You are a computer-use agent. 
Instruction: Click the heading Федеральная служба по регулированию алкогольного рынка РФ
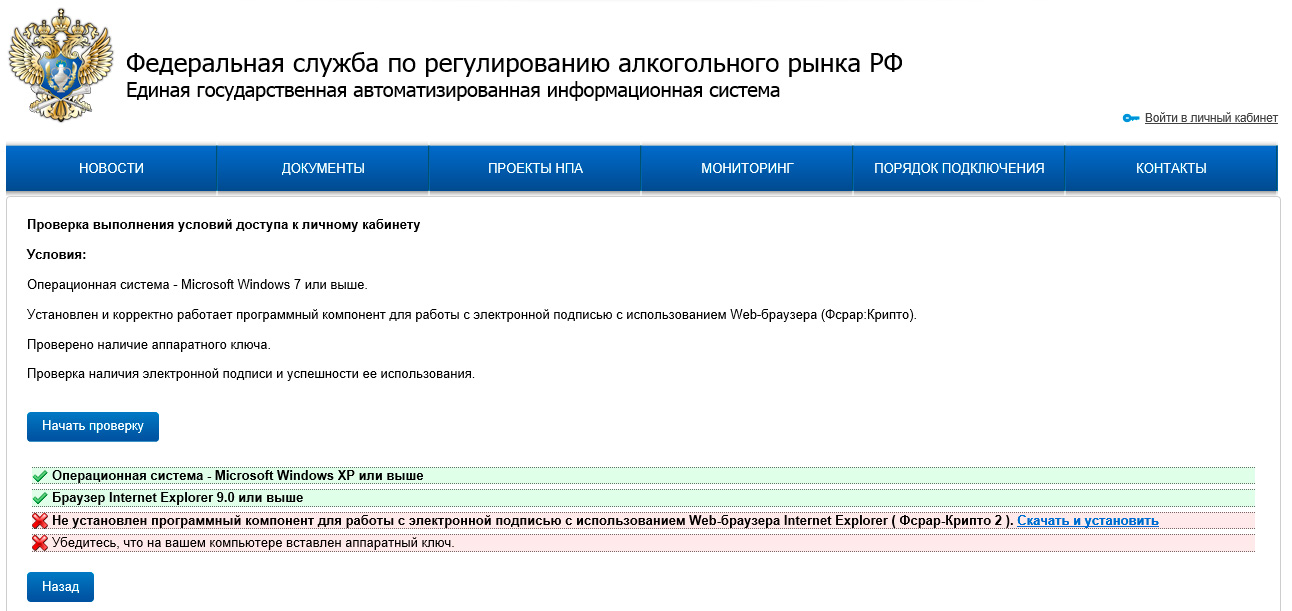click(514, 64)
